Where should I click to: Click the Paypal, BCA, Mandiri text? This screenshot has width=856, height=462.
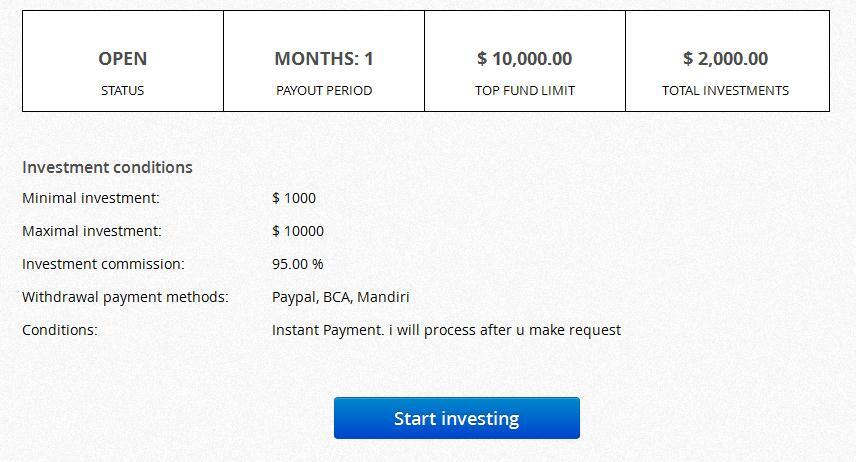(340, 297)
